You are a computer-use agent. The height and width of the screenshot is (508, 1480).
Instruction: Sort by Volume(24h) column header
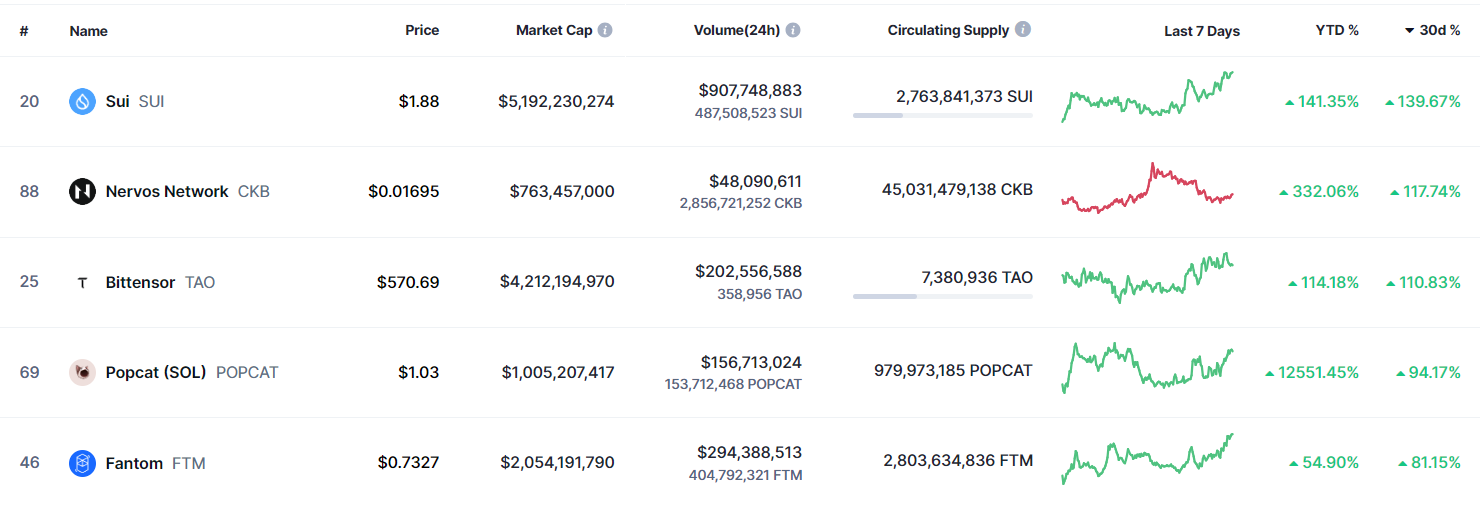737,30
